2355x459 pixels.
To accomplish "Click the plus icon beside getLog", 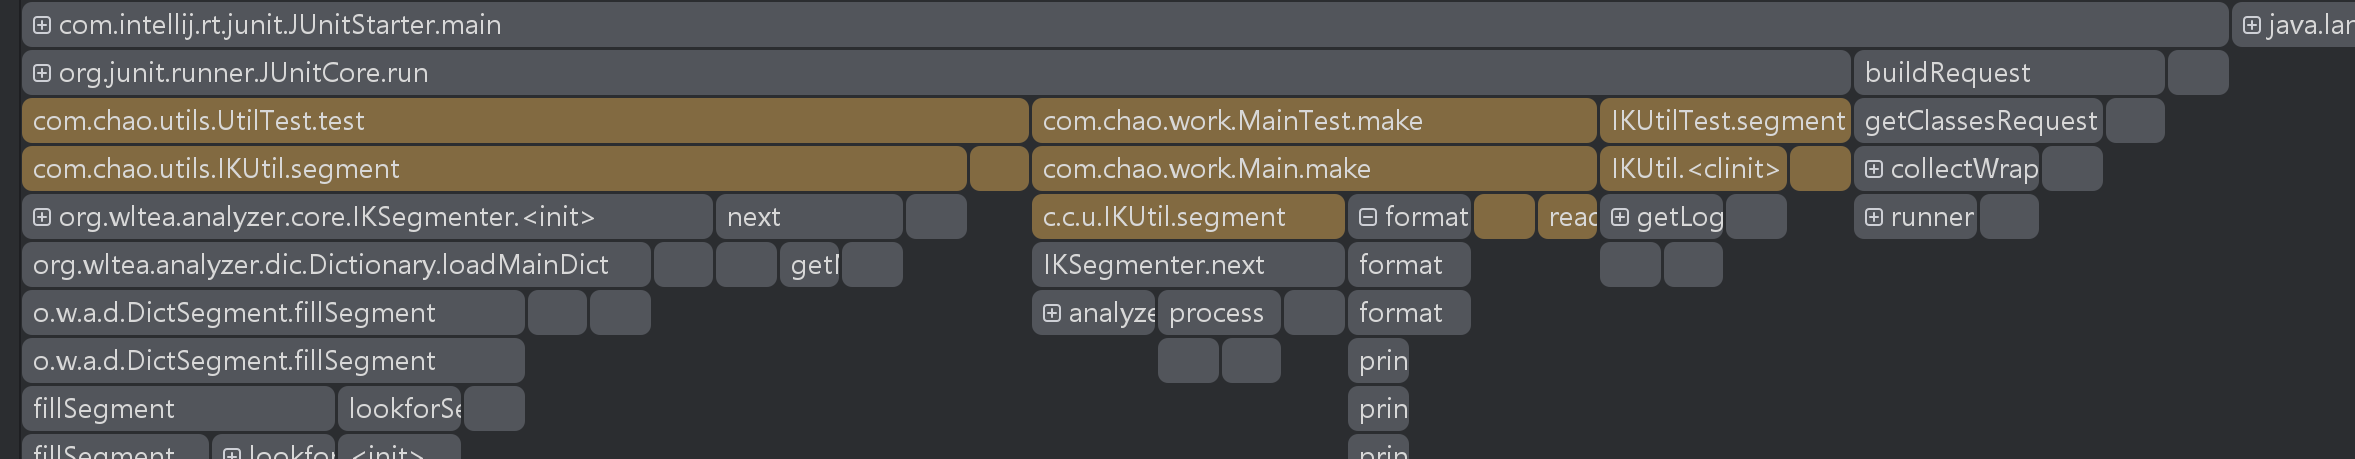I will pos(1620,217).
